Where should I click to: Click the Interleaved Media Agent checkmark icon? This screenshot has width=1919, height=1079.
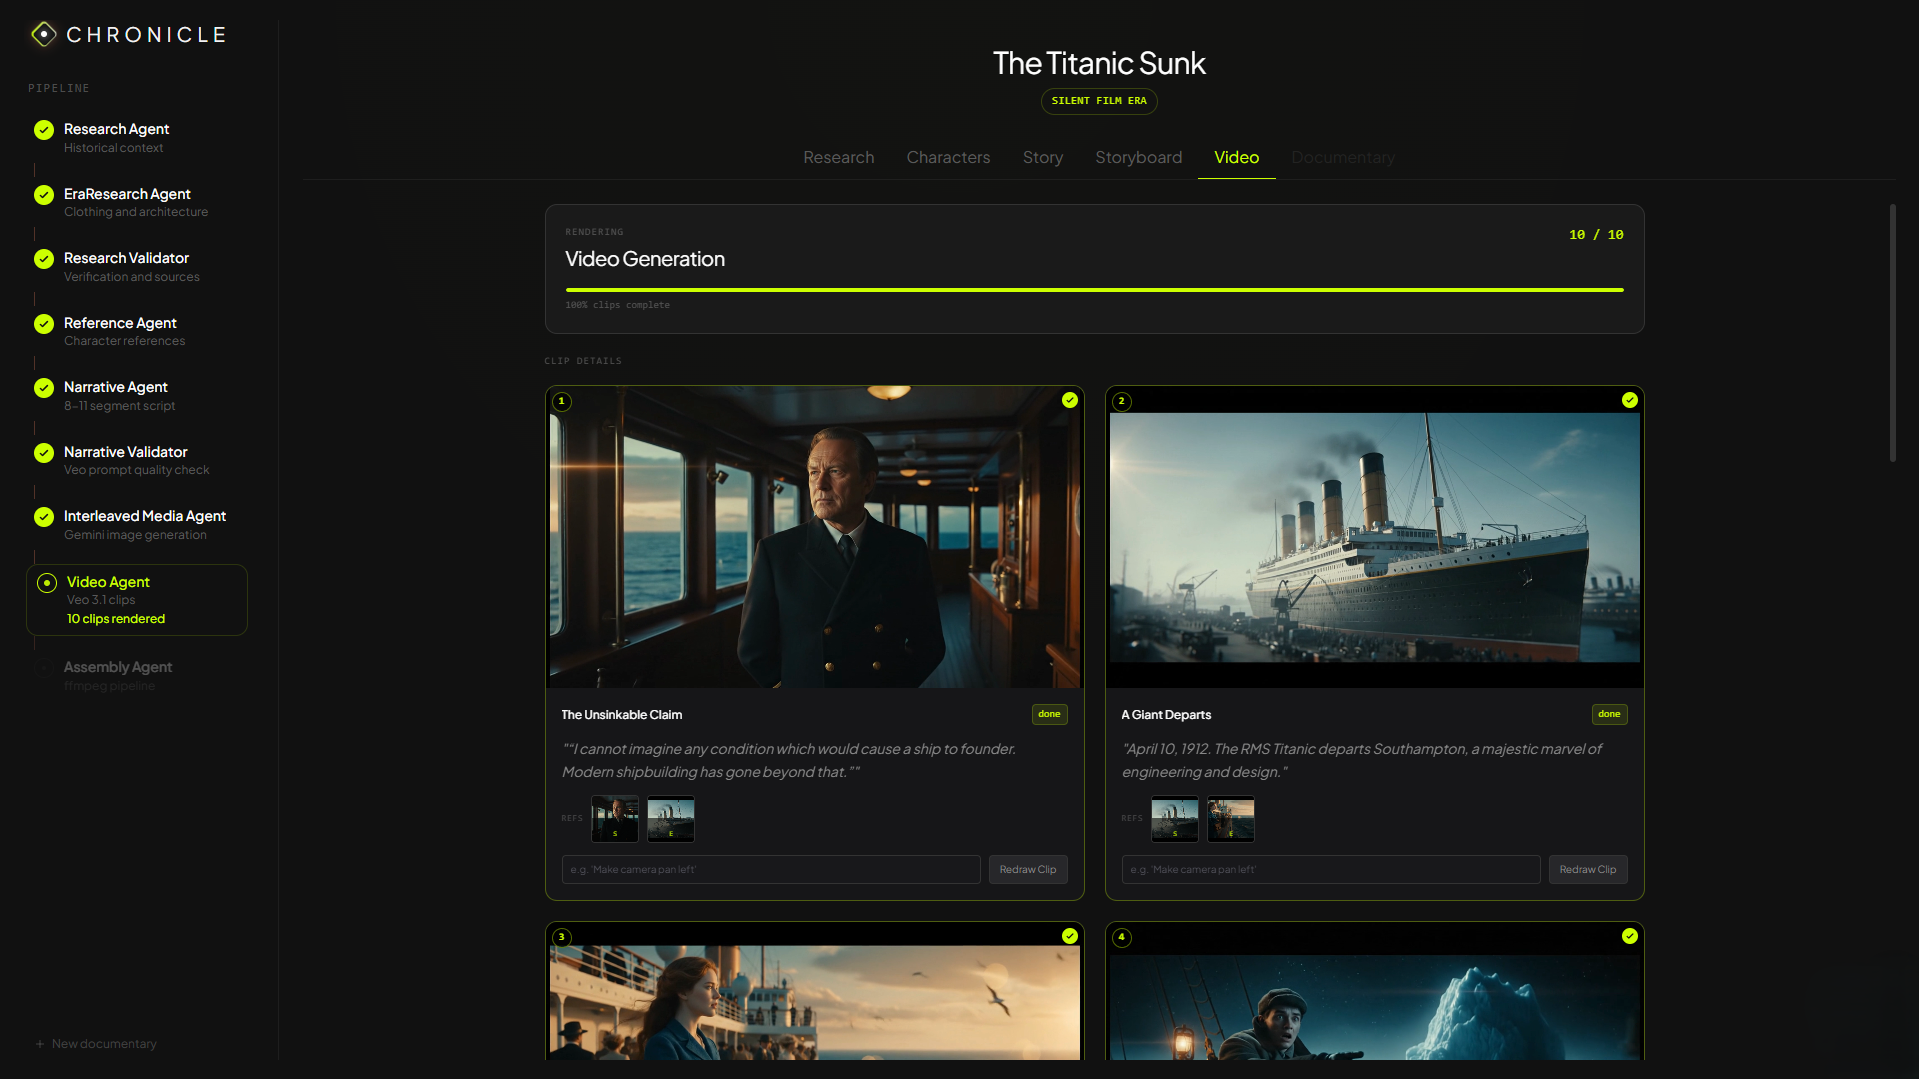click(x=44, y=517)
